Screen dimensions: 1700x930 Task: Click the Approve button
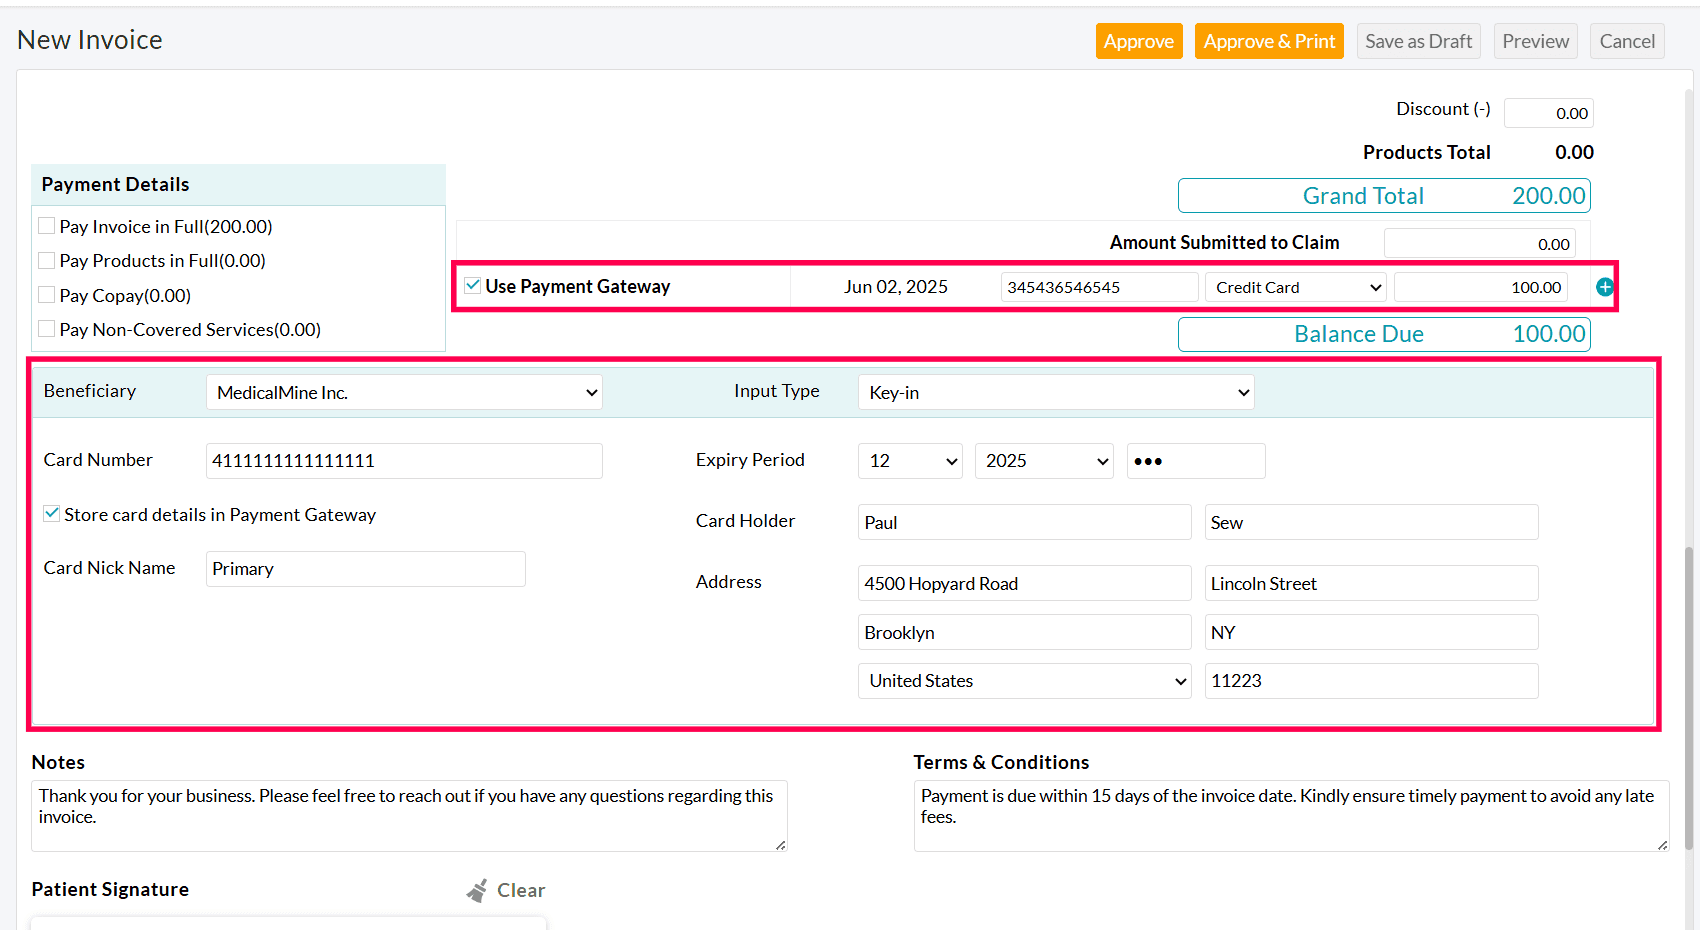click(x=1139, y=41)
